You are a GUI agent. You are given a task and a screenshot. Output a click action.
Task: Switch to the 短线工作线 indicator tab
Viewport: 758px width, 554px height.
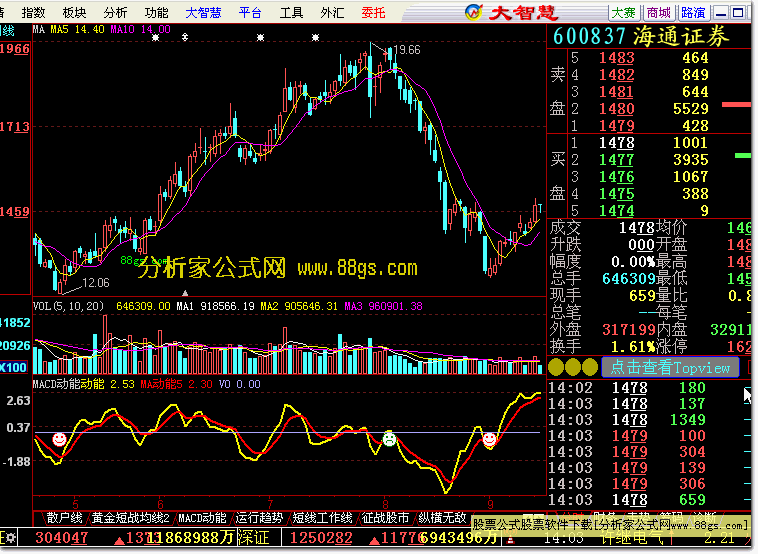pyautogui.click(x=322, y=518)
